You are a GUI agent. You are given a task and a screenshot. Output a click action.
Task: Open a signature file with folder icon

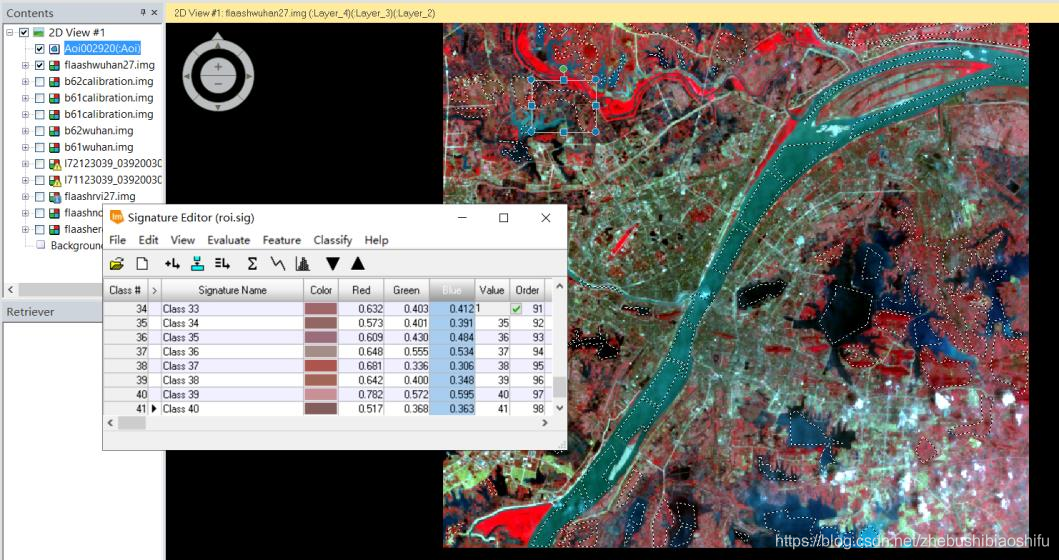coord(117,264)
